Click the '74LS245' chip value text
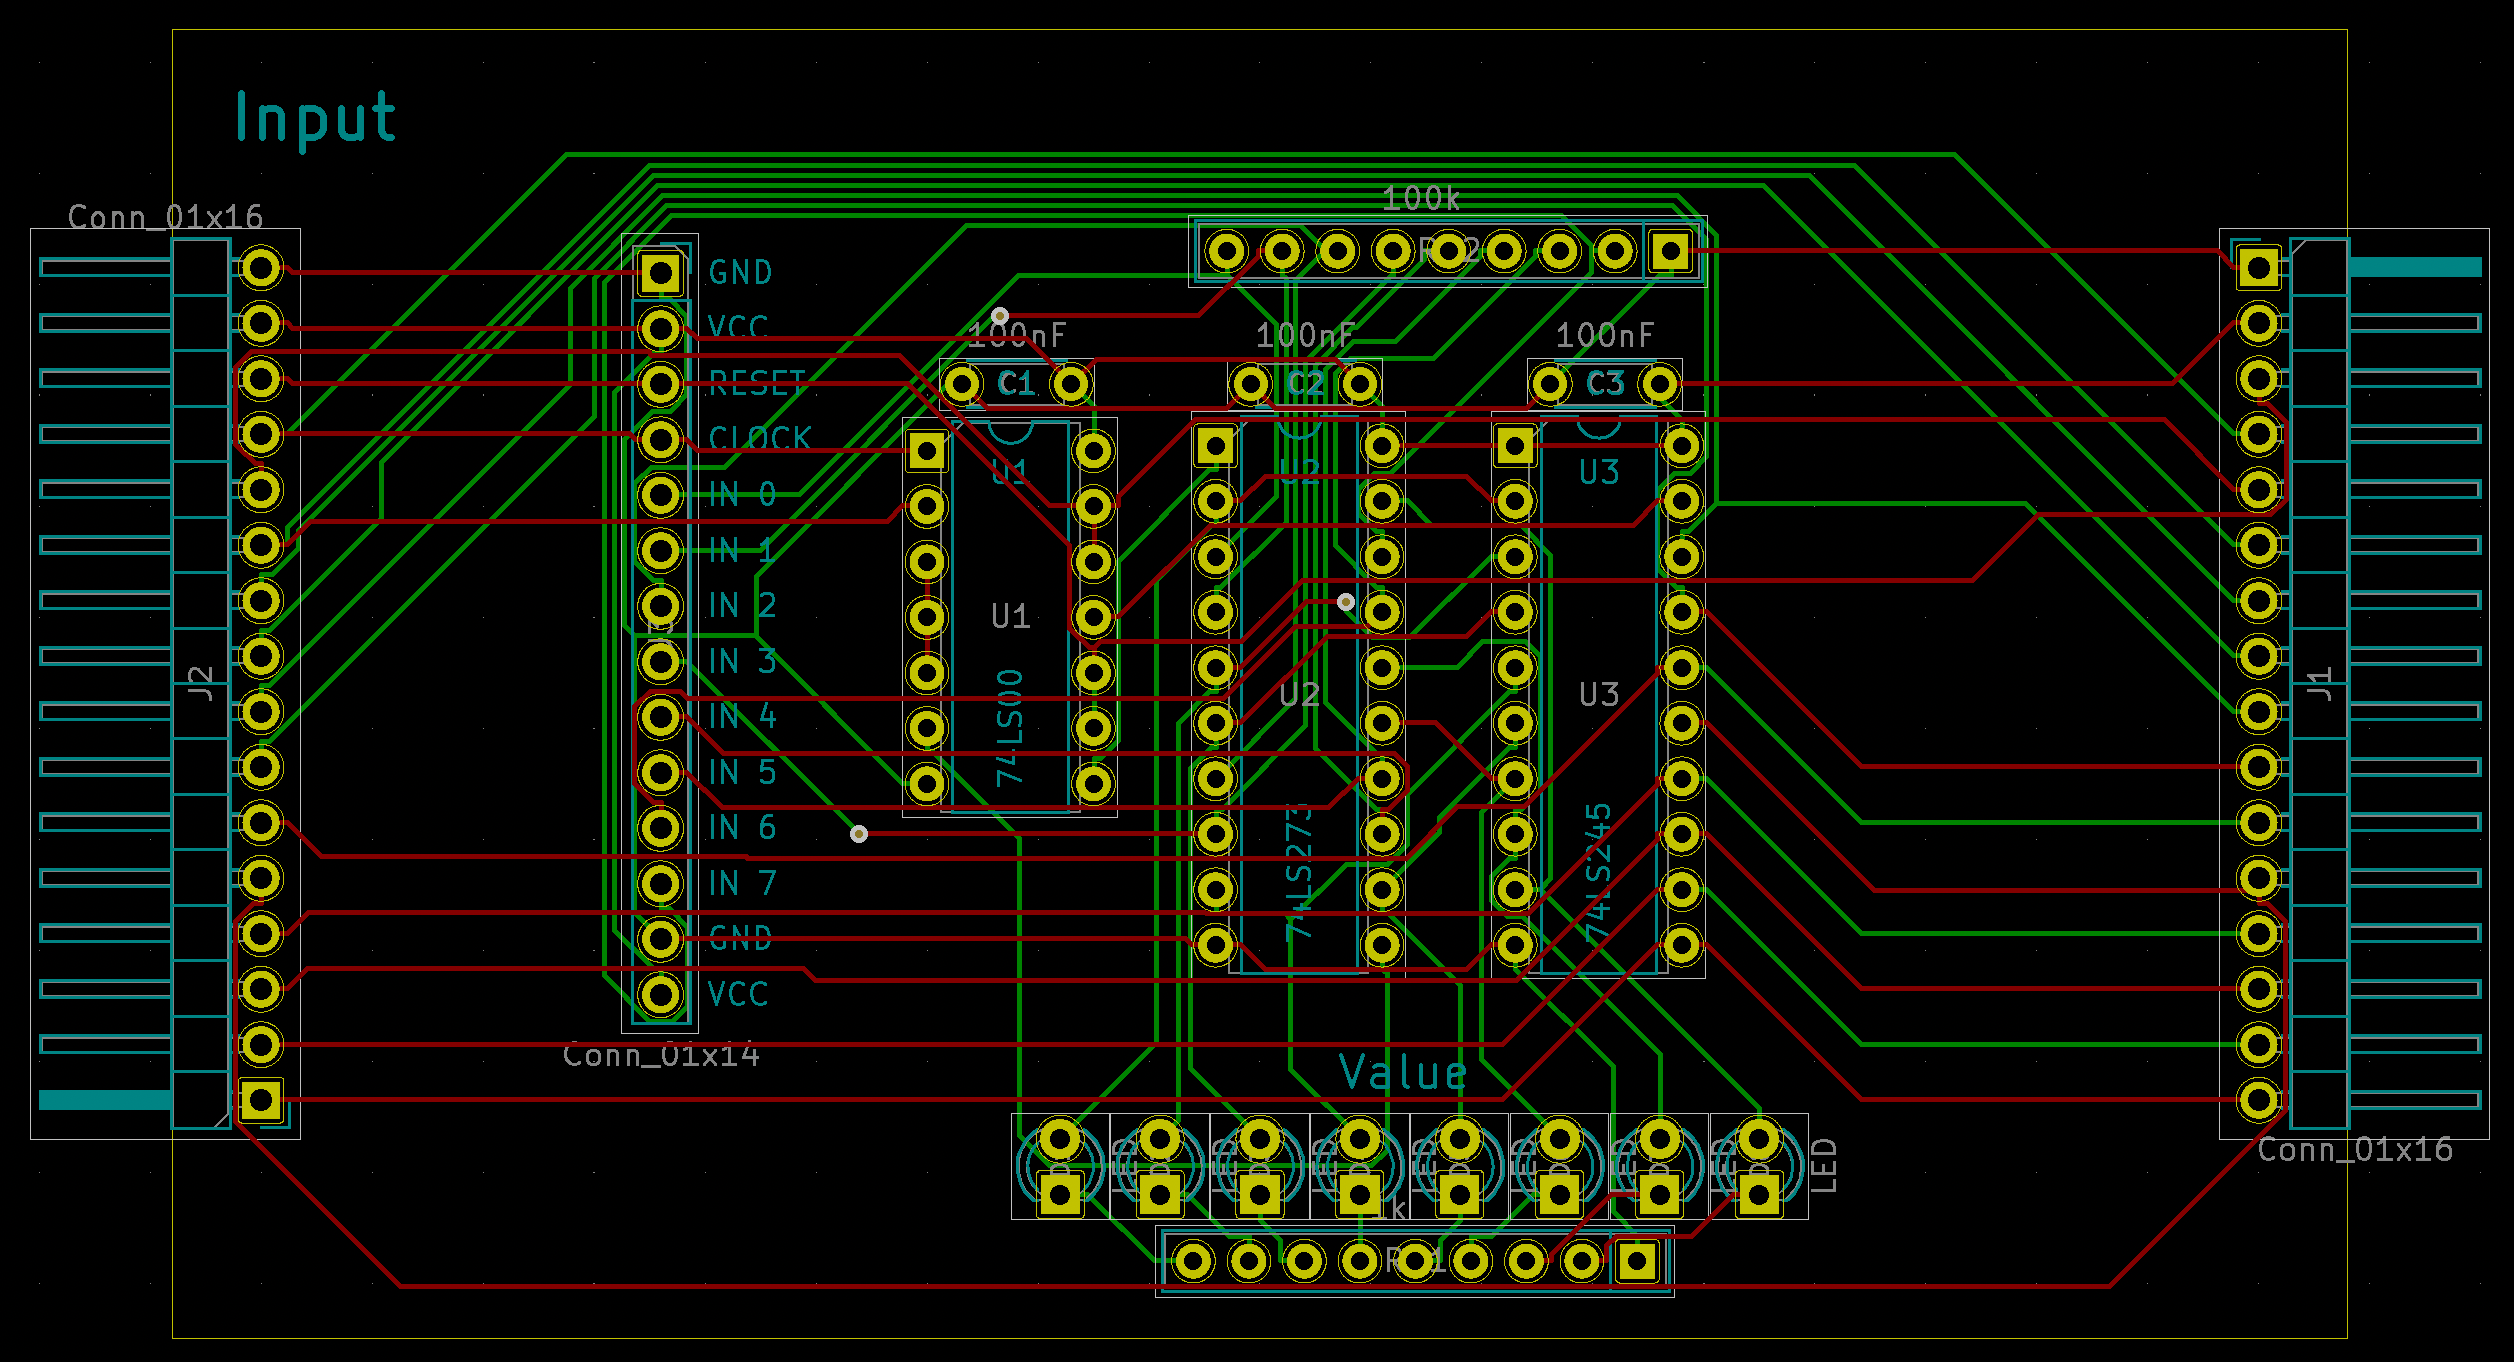 (x=1599, y=872)
